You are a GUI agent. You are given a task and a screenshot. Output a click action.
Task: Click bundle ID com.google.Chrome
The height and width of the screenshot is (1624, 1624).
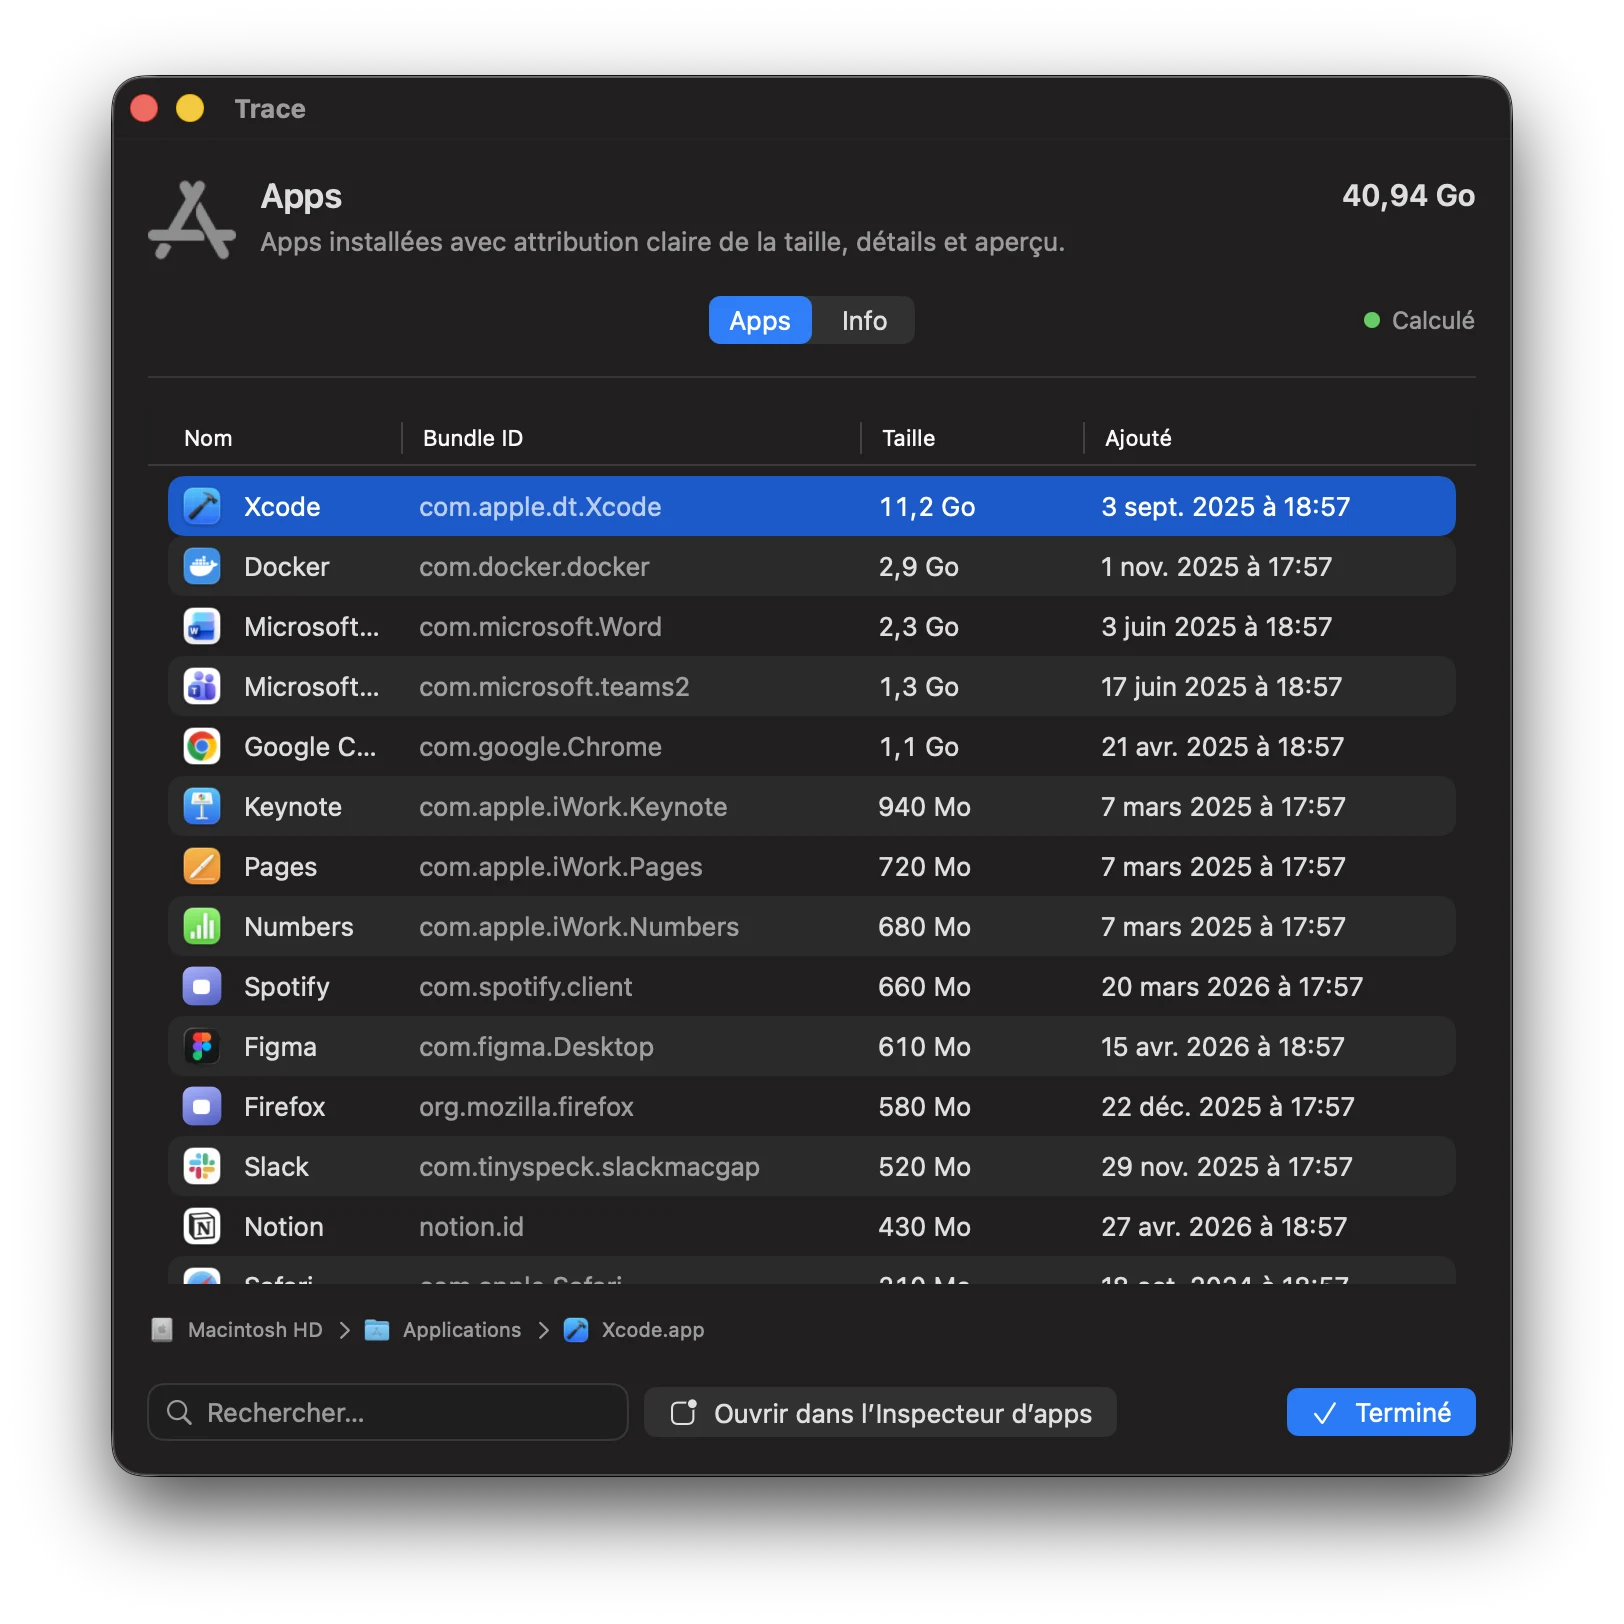(x=540, y=747)
